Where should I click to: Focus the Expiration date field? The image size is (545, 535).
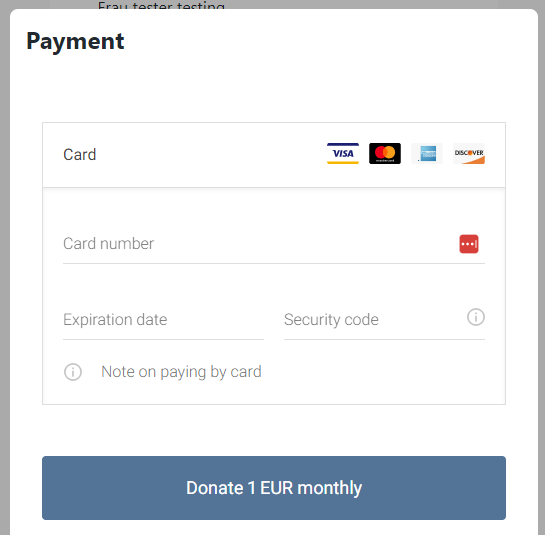[x=163, y=320]
